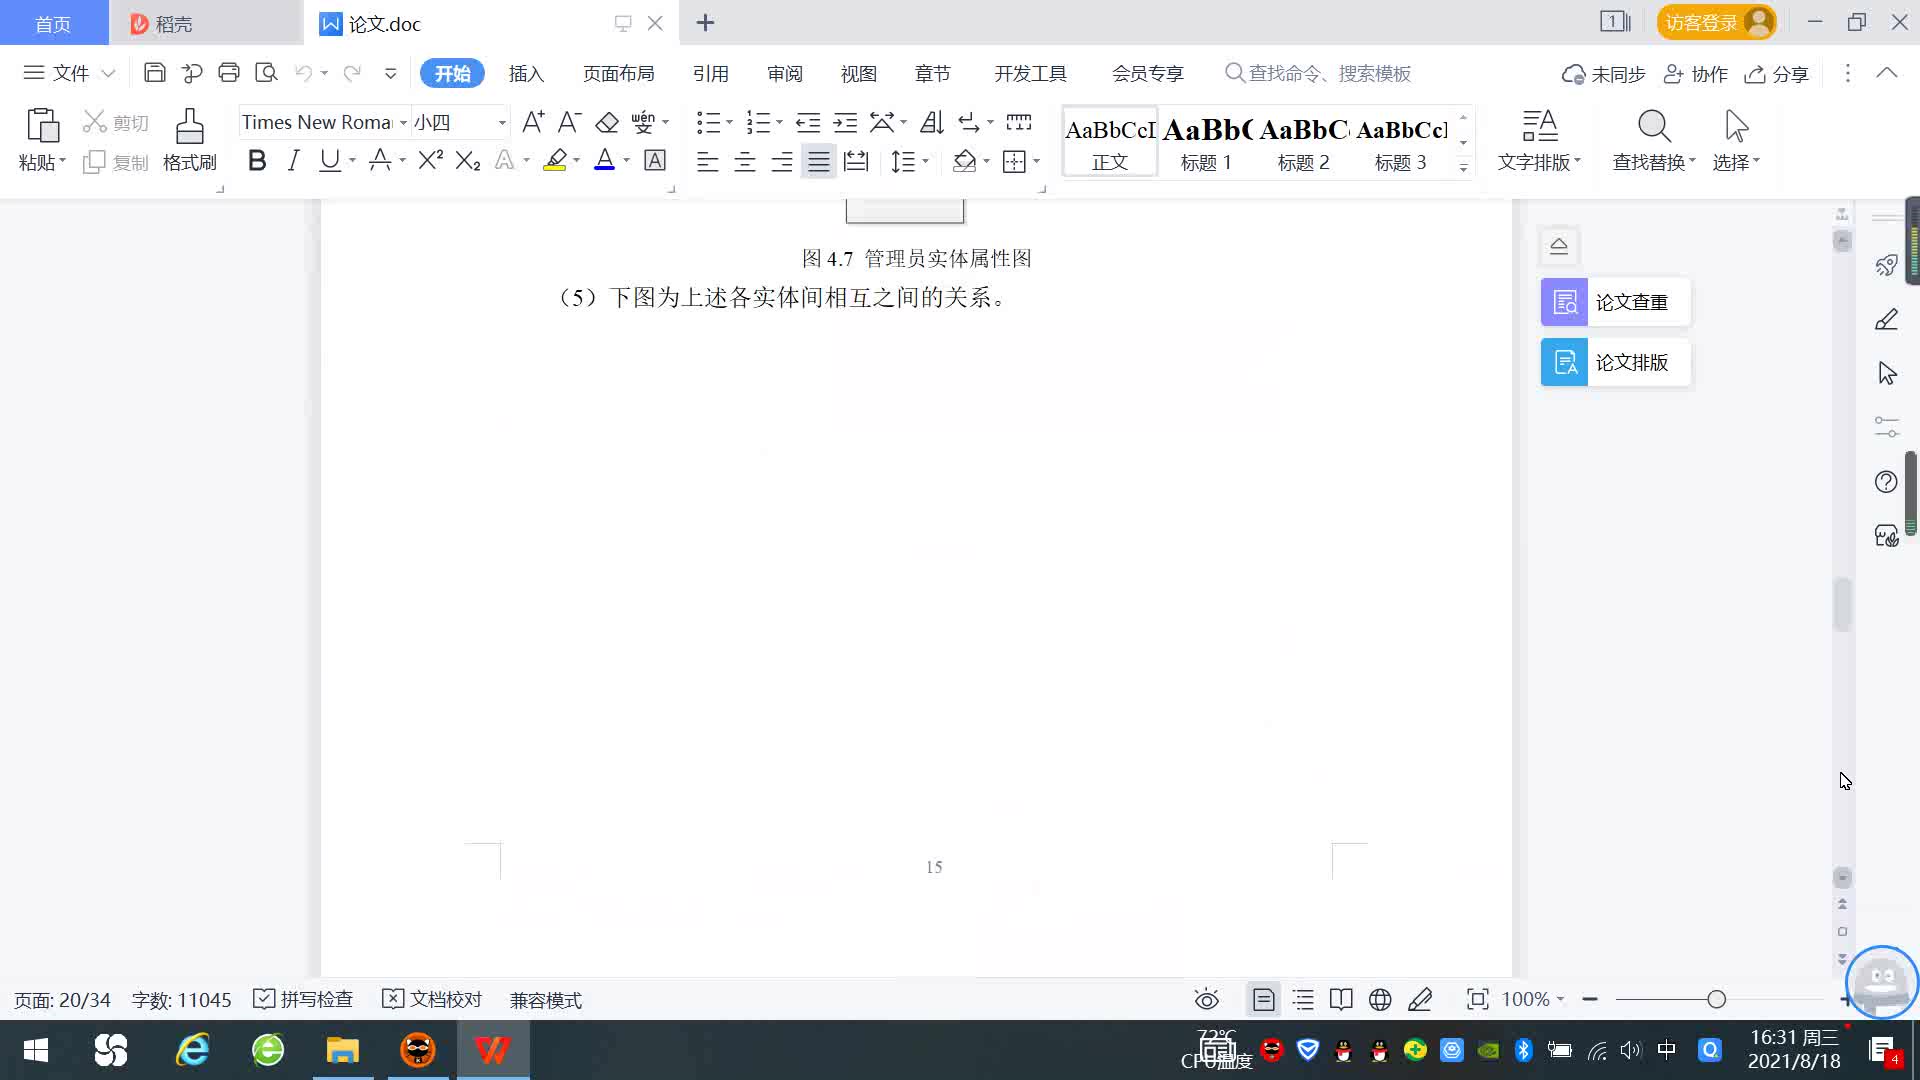Toggle spell check (拼写检查) in status bar

[x=303, y=1000]
